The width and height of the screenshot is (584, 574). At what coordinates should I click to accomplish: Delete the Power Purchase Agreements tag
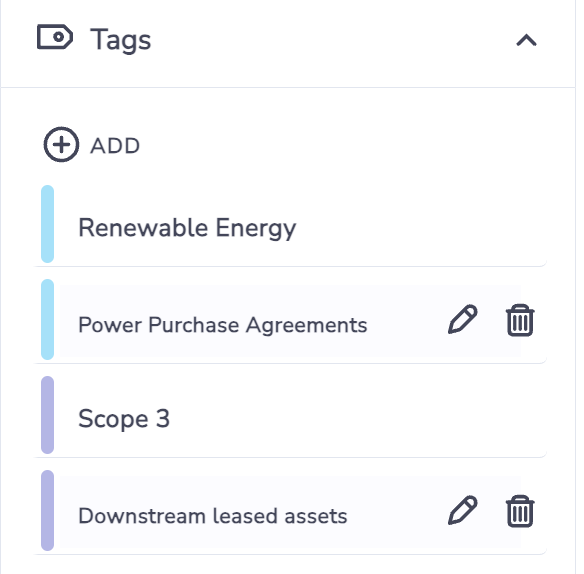point(520,320)
